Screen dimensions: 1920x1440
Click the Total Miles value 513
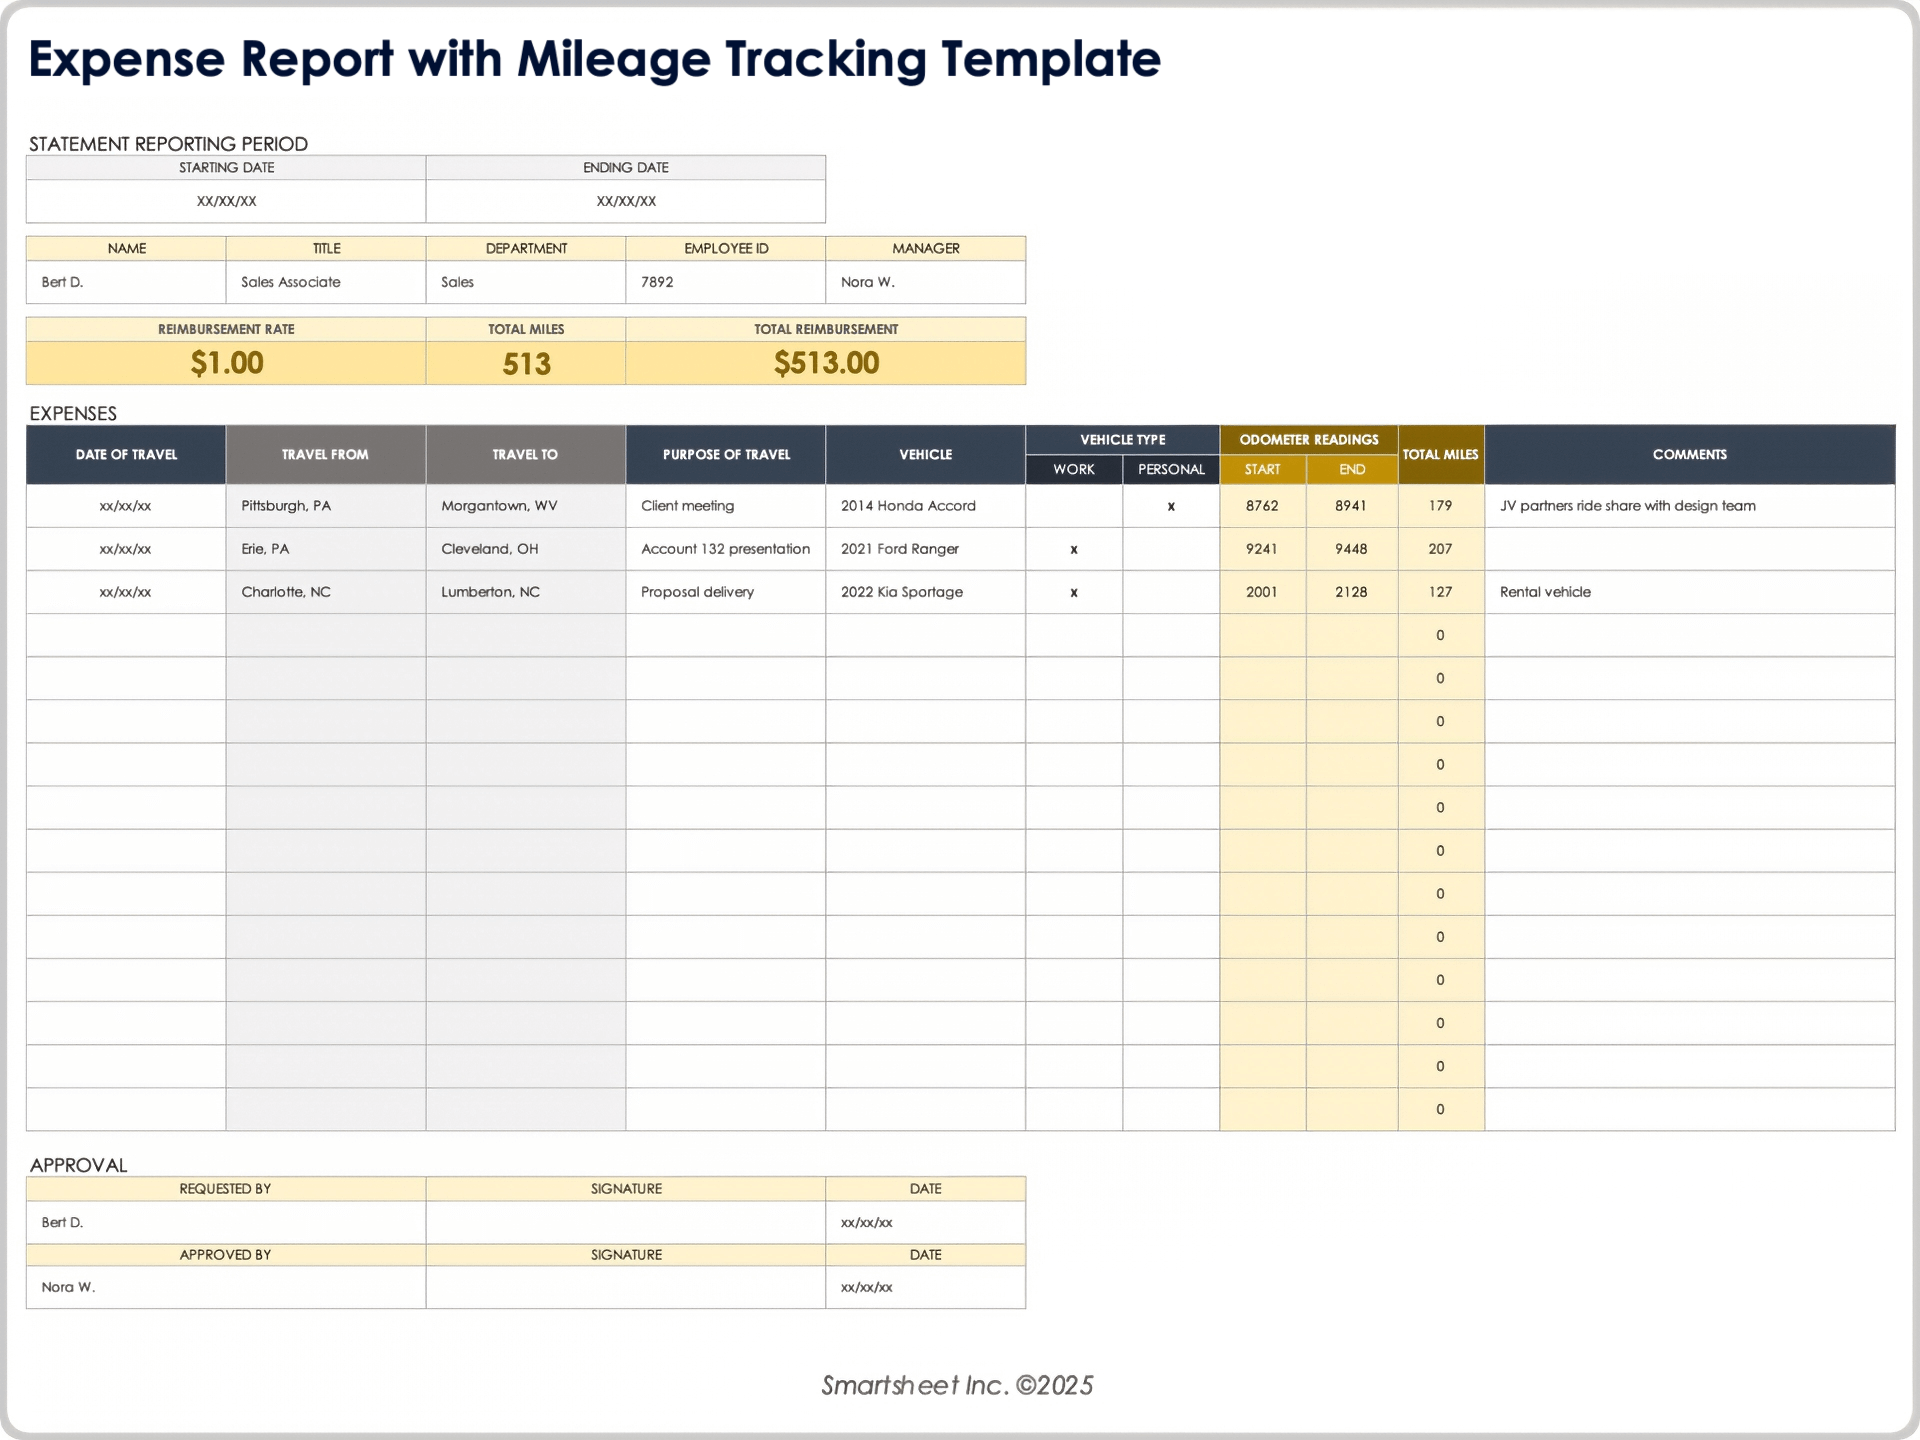525,364
